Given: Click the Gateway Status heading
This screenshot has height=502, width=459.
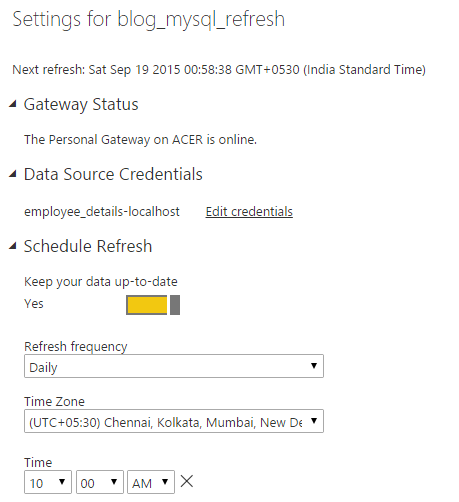Looking at the screenshot, I should point(81,104).
